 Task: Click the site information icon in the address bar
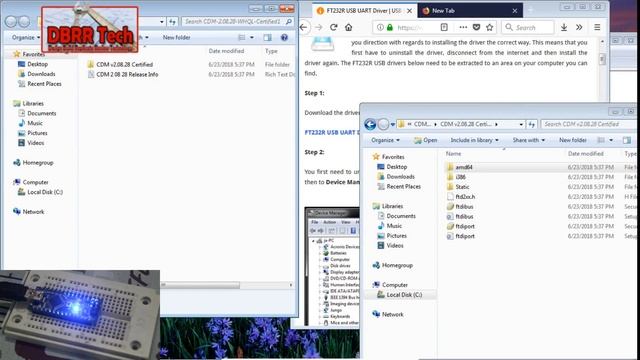380,27
